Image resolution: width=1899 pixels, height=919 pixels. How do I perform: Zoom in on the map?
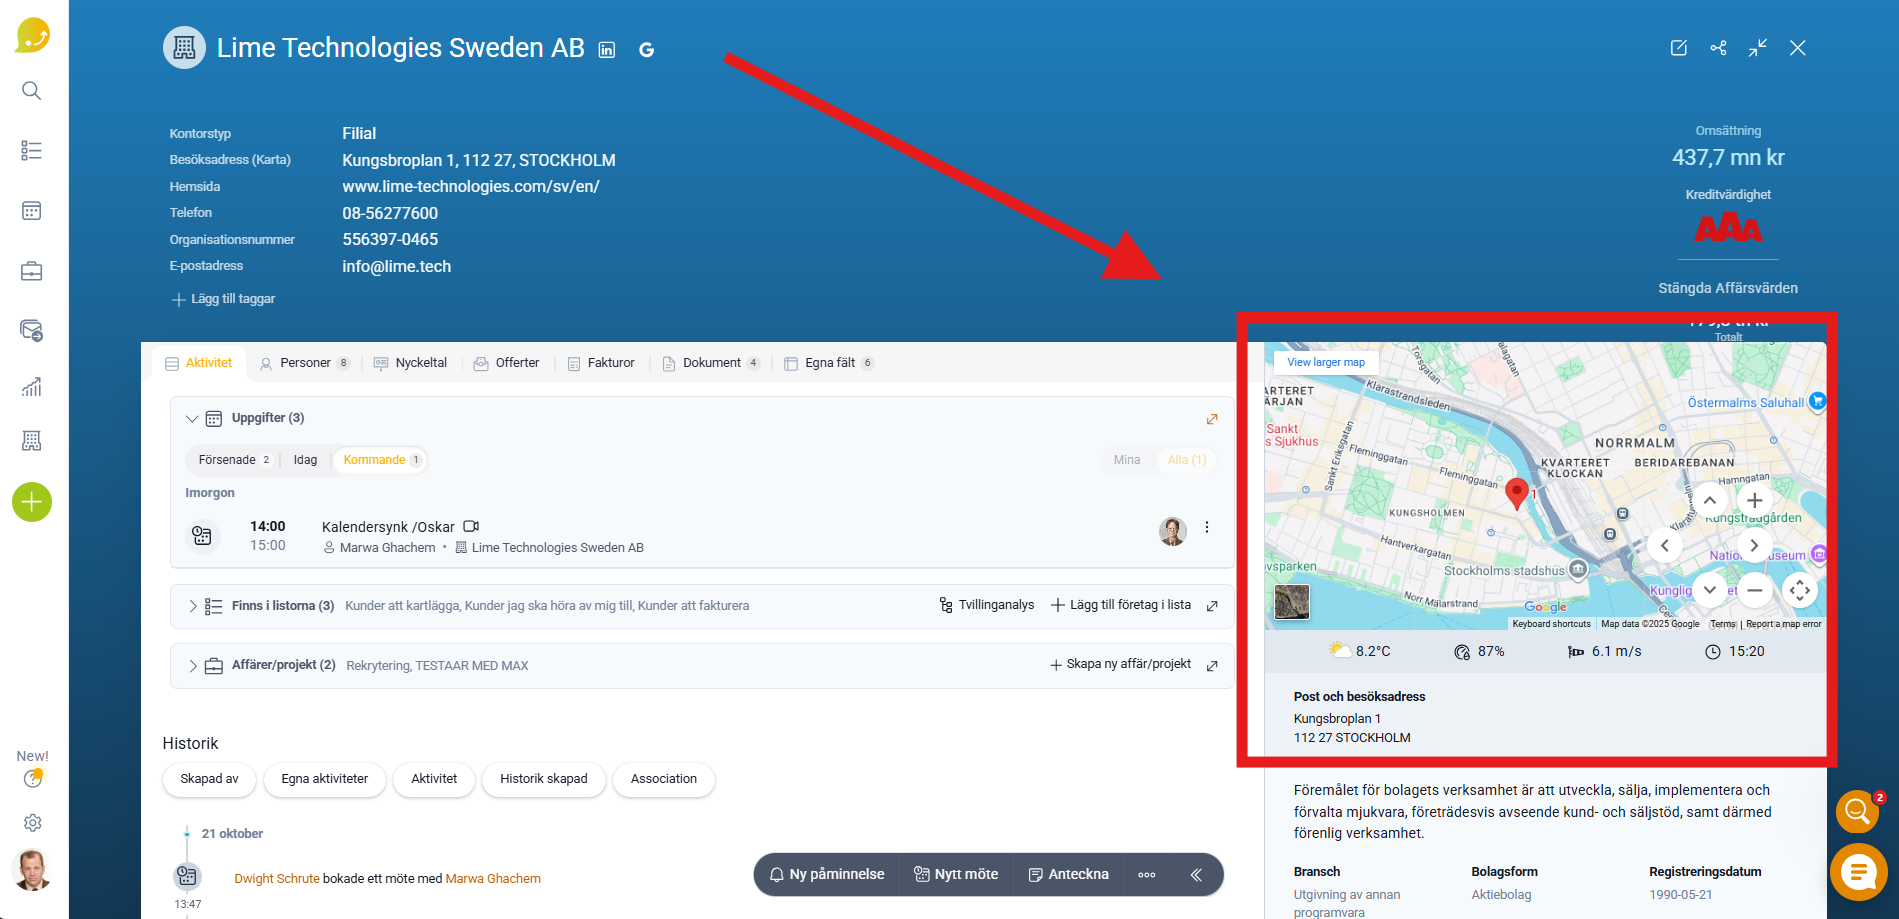pos(1755,500)
